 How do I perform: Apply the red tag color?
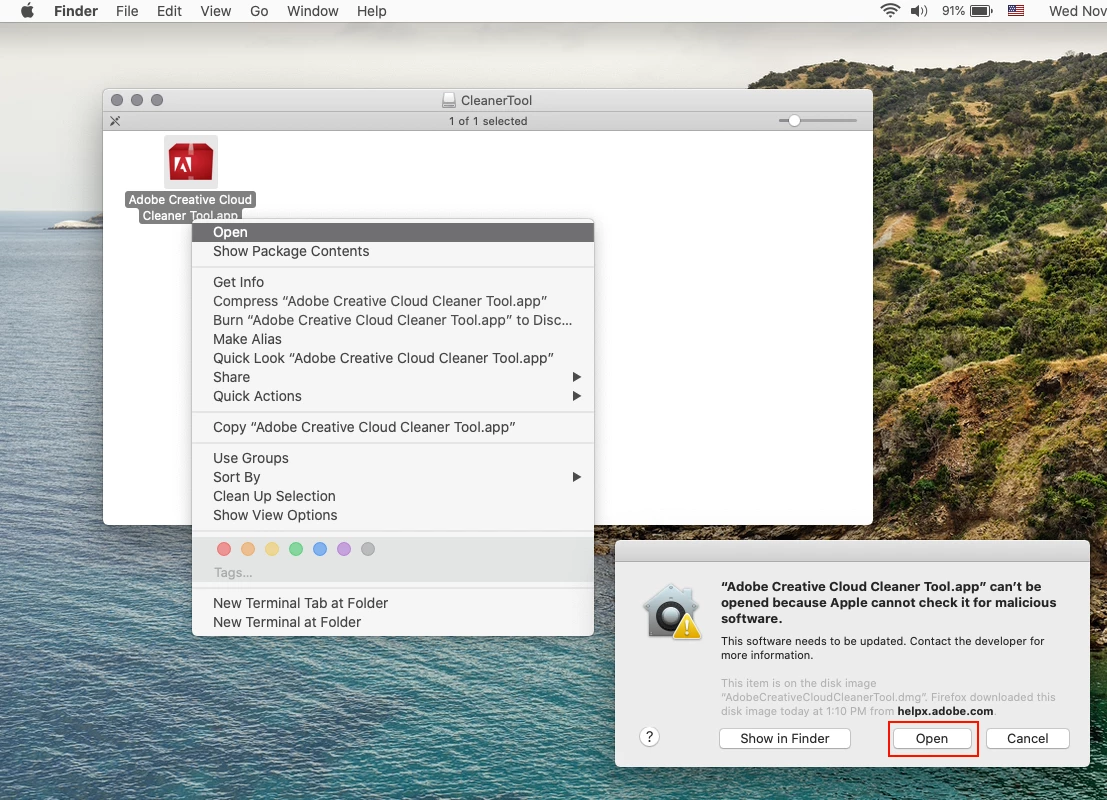pyautogui.click(x=224, y=549)
